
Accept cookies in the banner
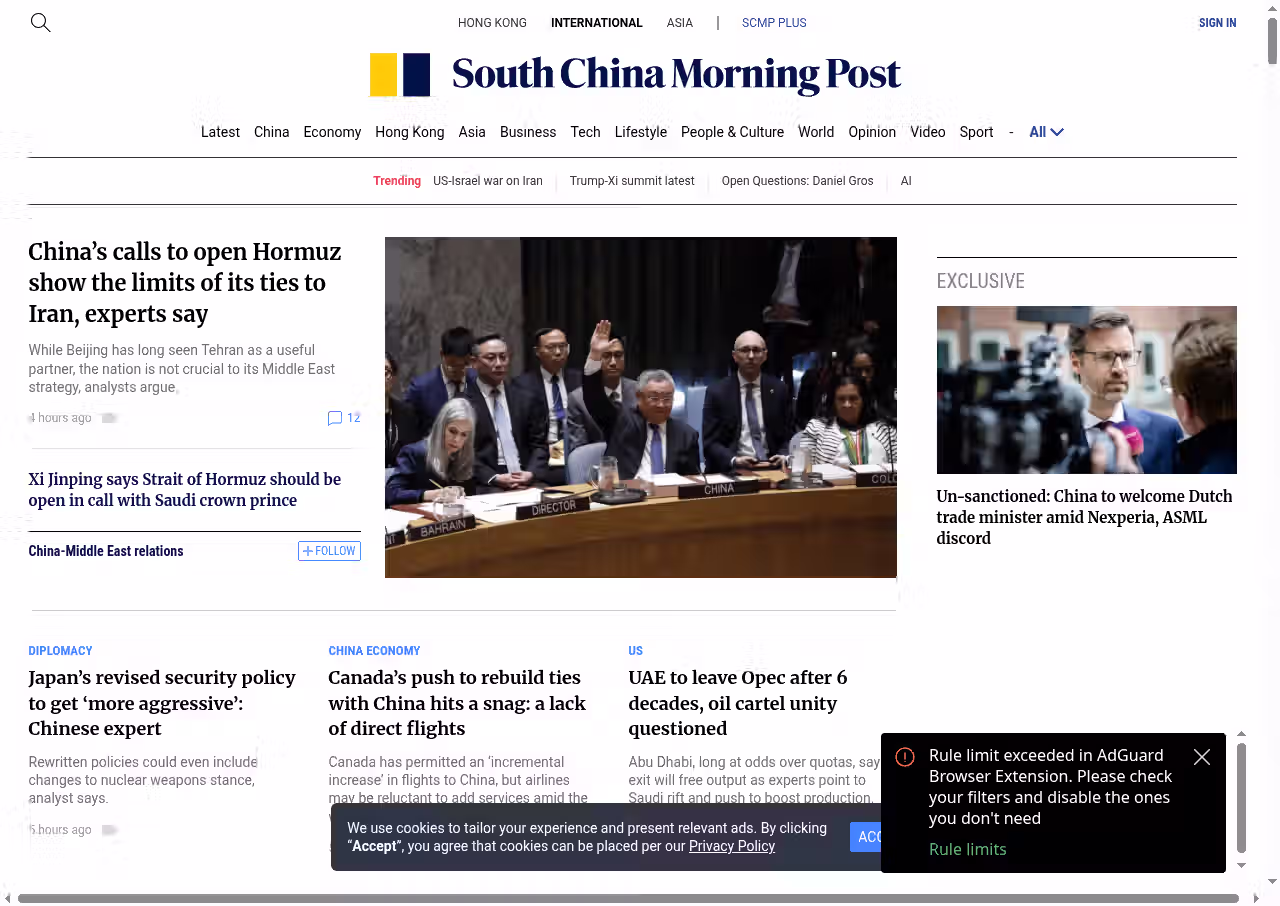[866, 837]
